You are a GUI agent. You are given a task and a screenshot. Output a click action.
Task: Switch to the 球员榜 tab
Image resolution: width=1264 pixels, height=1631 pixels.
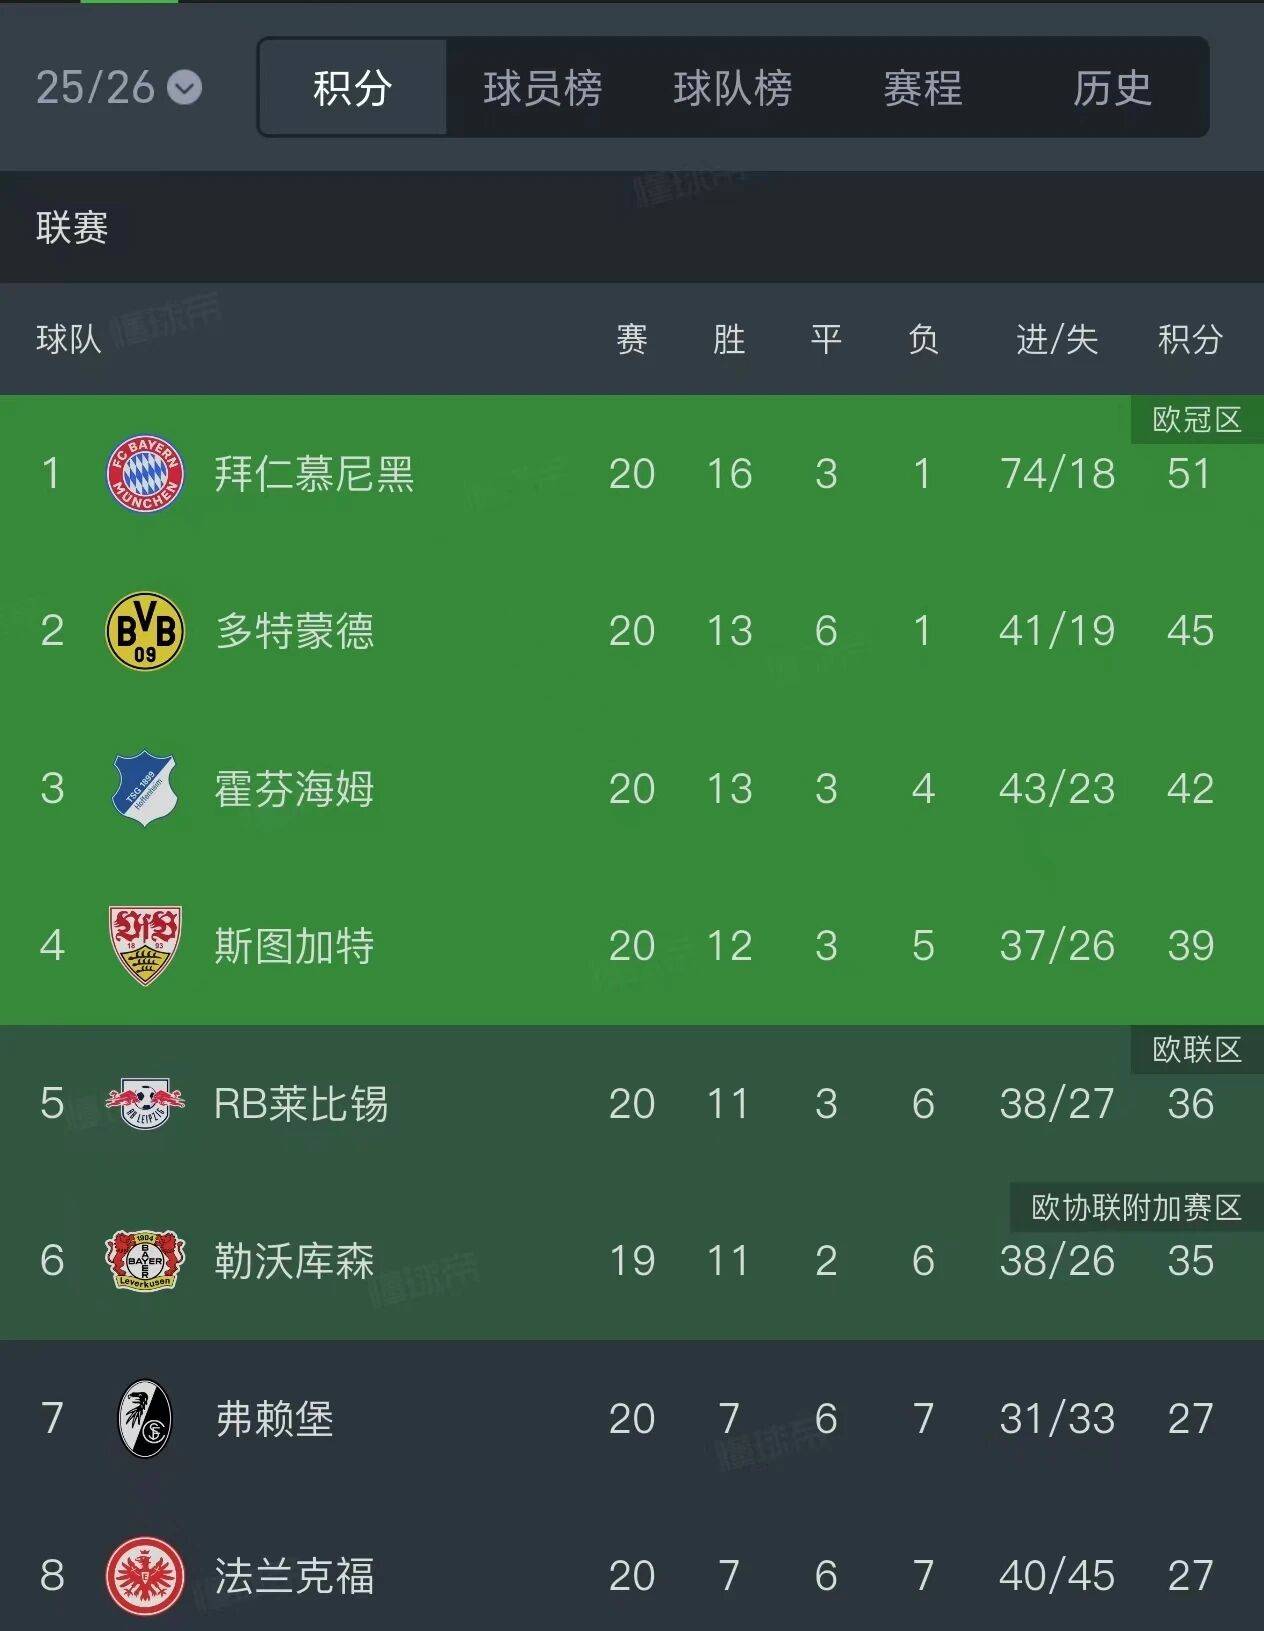[542, 88]
